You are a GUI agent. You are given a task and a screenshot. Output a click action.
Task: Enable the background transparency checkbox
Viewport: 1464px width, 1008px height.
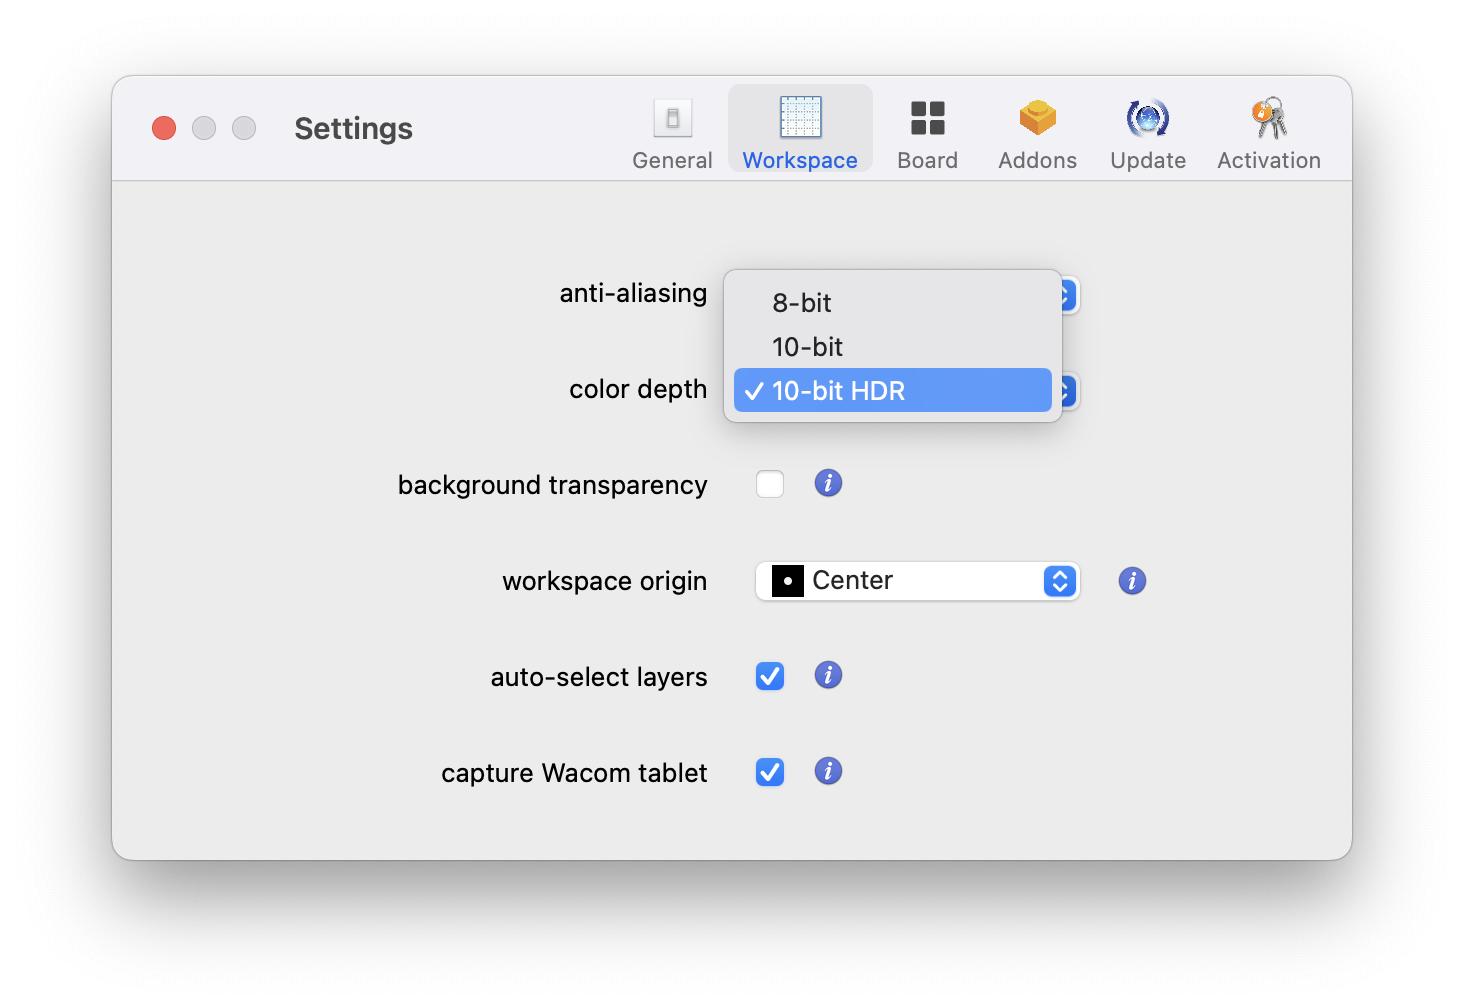tap(770, 484)
